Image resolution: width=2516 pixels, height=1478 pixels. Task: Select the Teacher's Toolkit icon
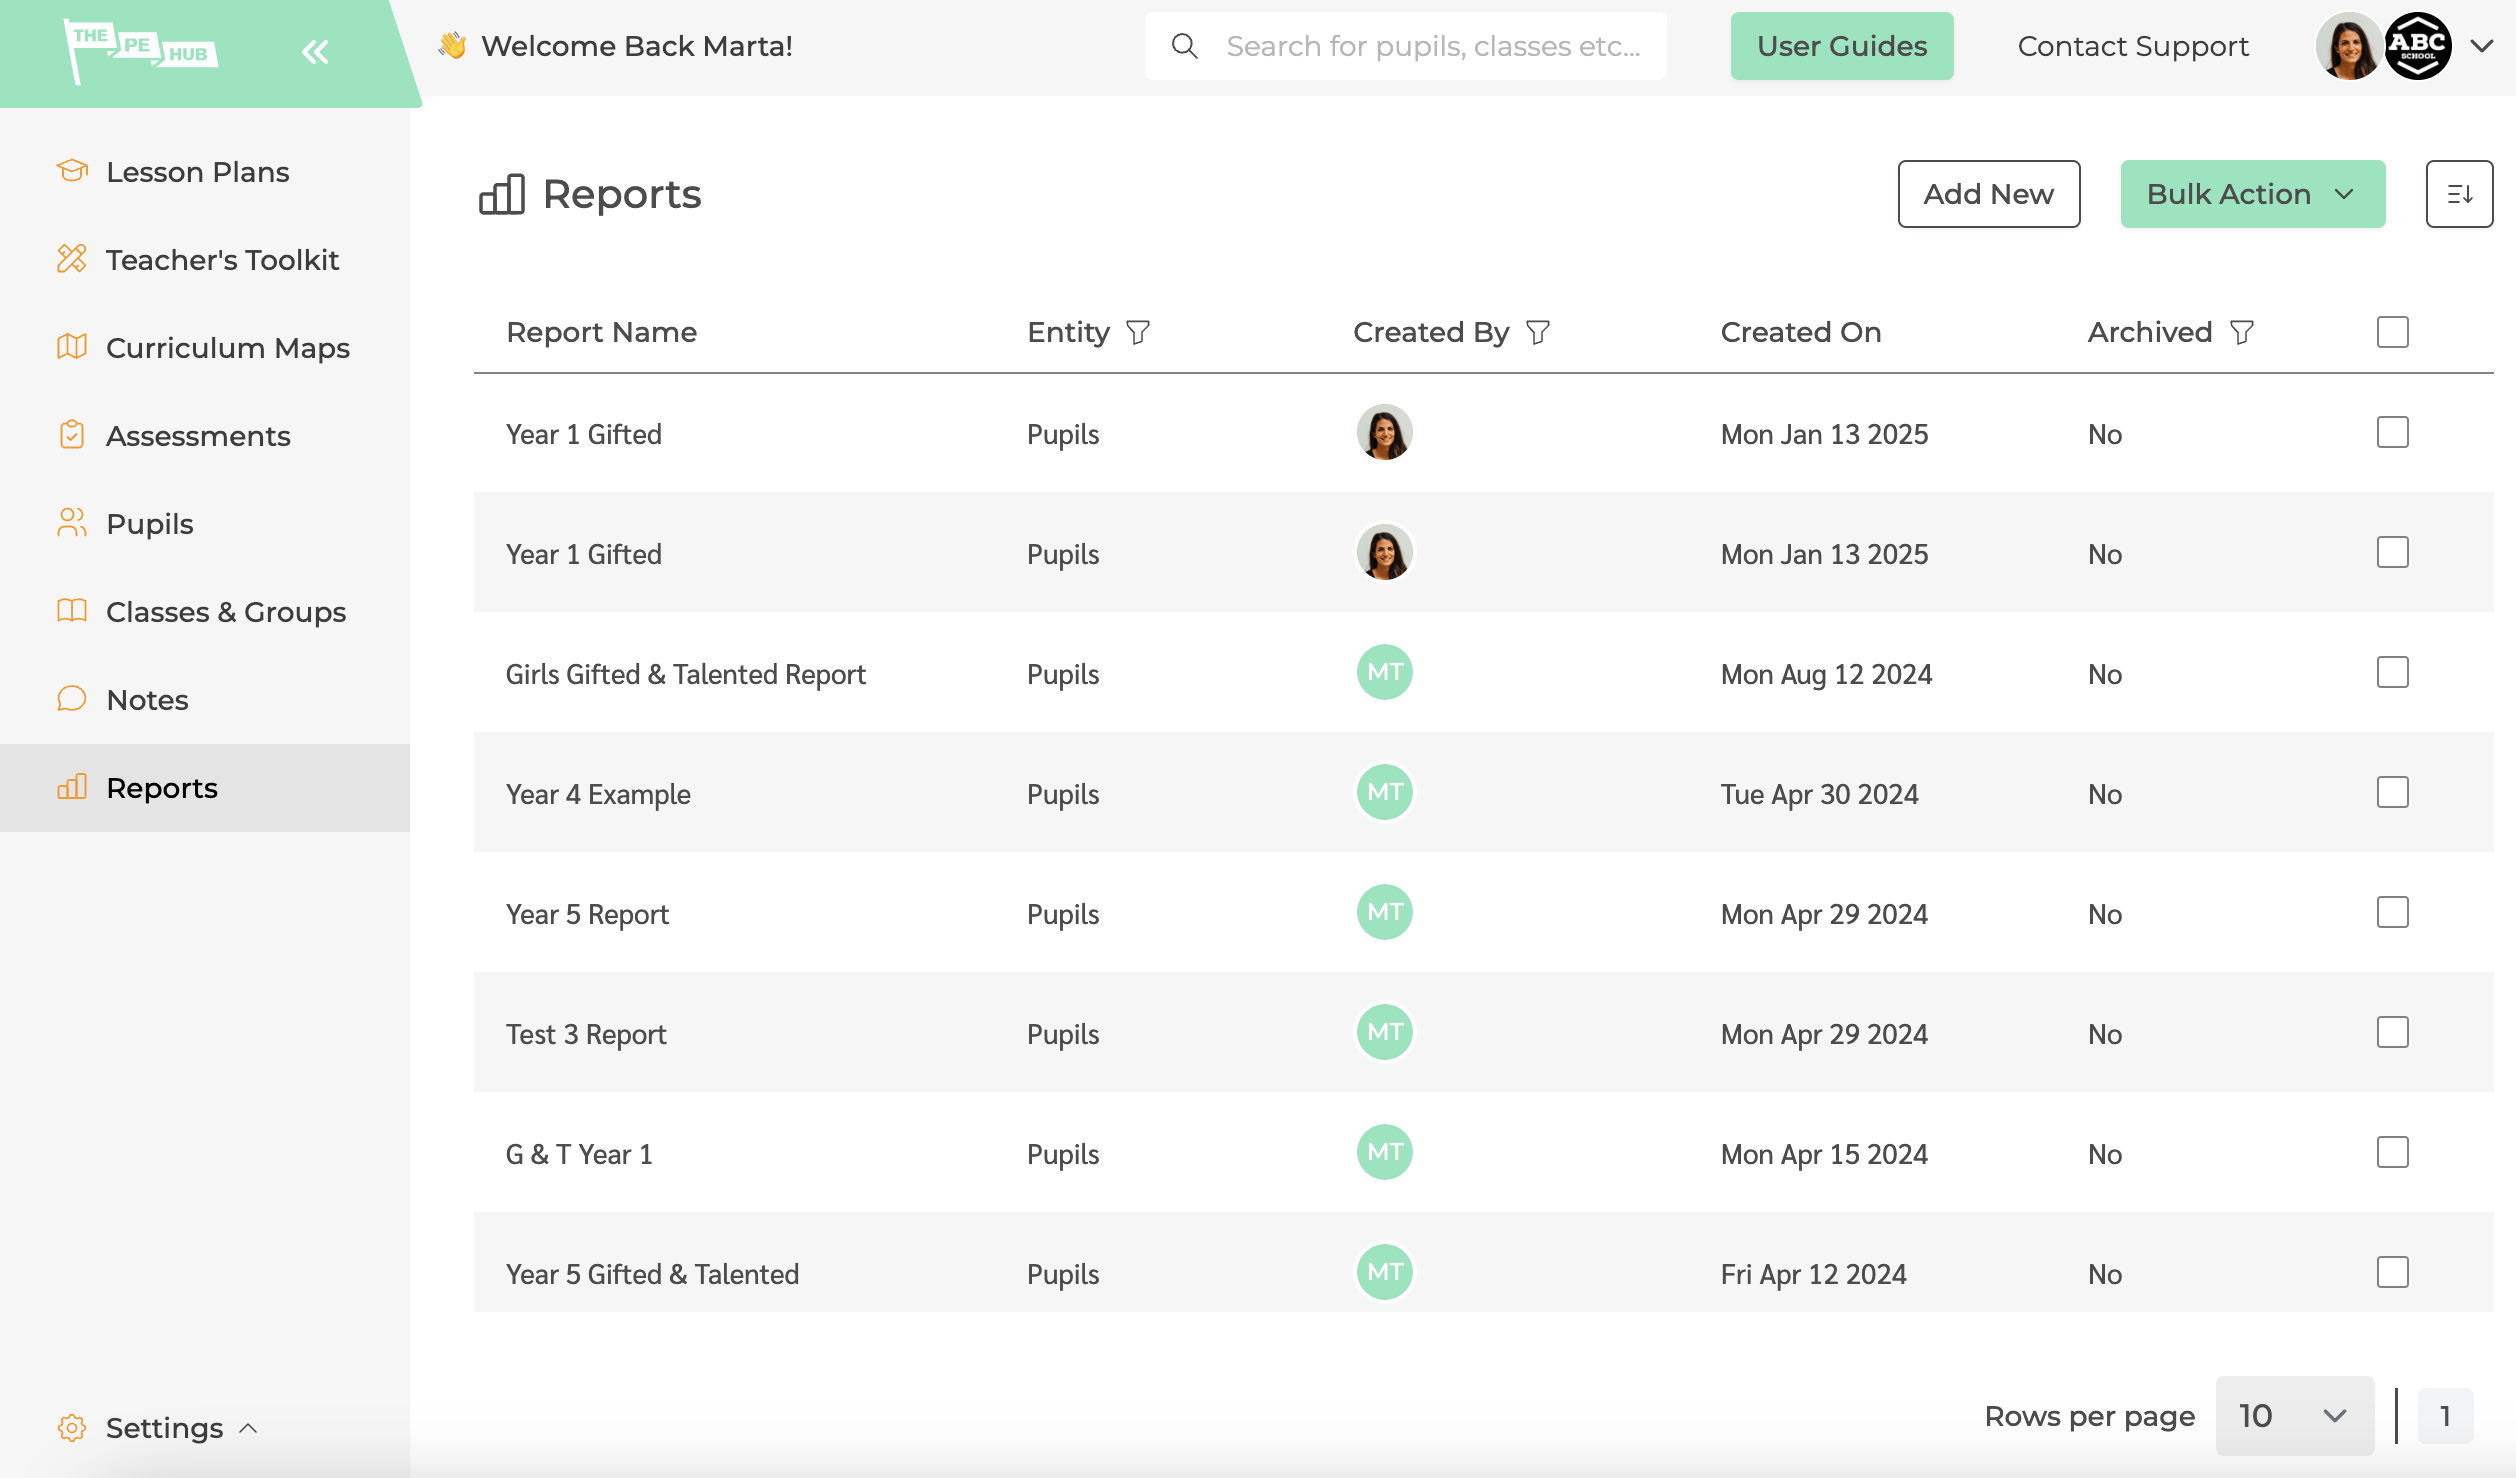71,259
